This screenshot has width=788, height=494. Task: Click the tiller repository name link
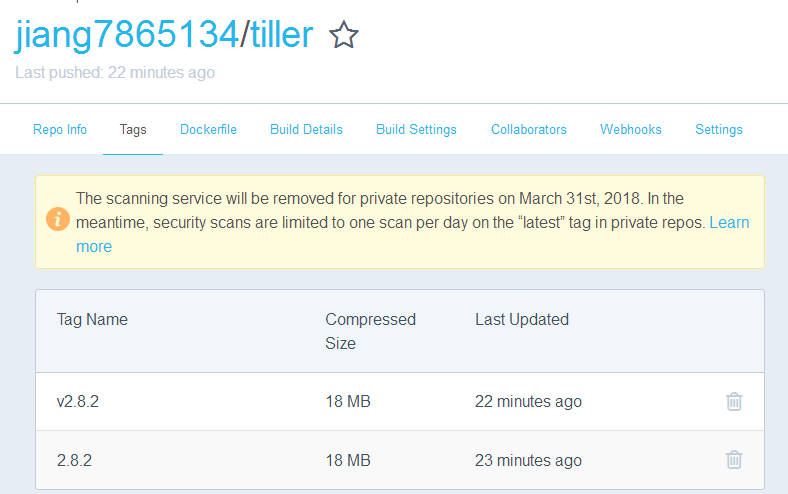(x=280, y=36)
